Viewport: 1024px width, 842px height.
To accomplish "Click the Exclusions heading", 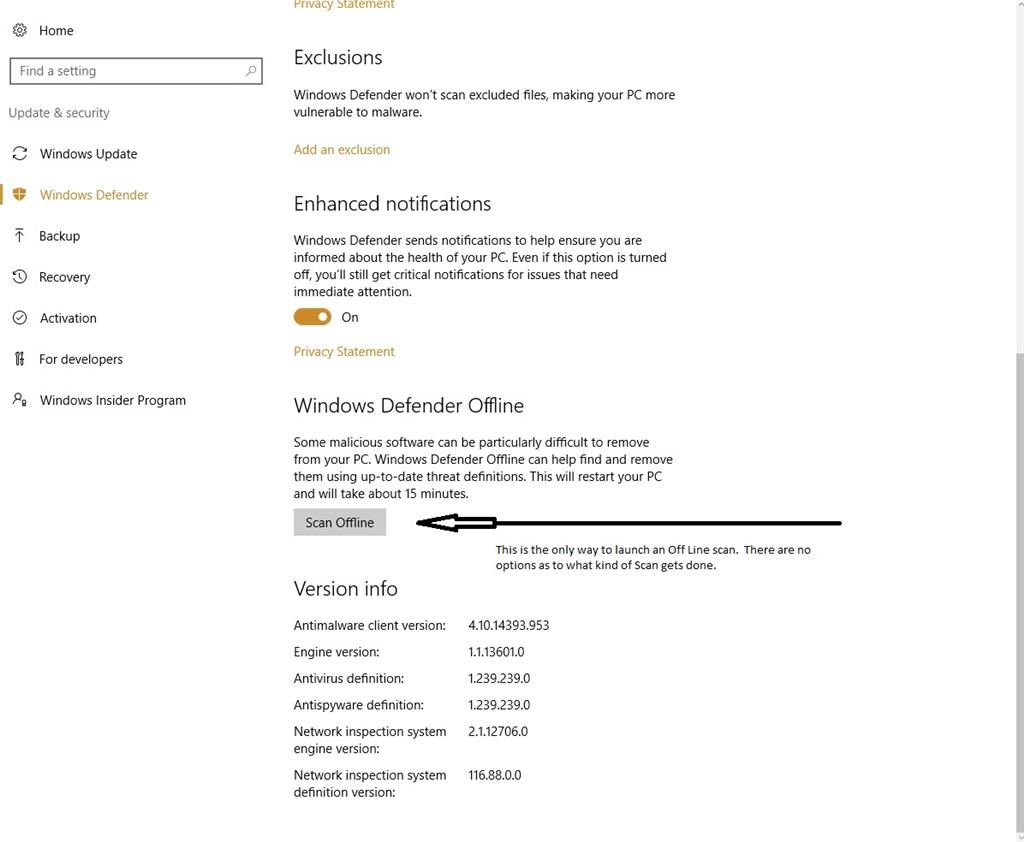I will (338, 57).
